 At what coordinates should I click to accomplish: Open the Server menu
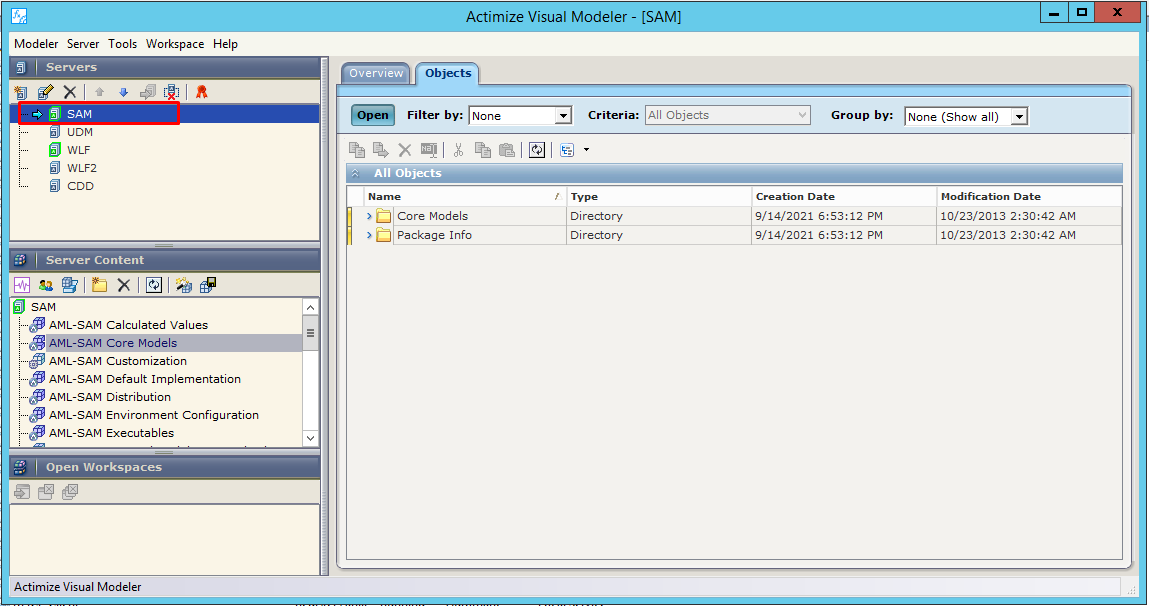(x=83, y=44)
